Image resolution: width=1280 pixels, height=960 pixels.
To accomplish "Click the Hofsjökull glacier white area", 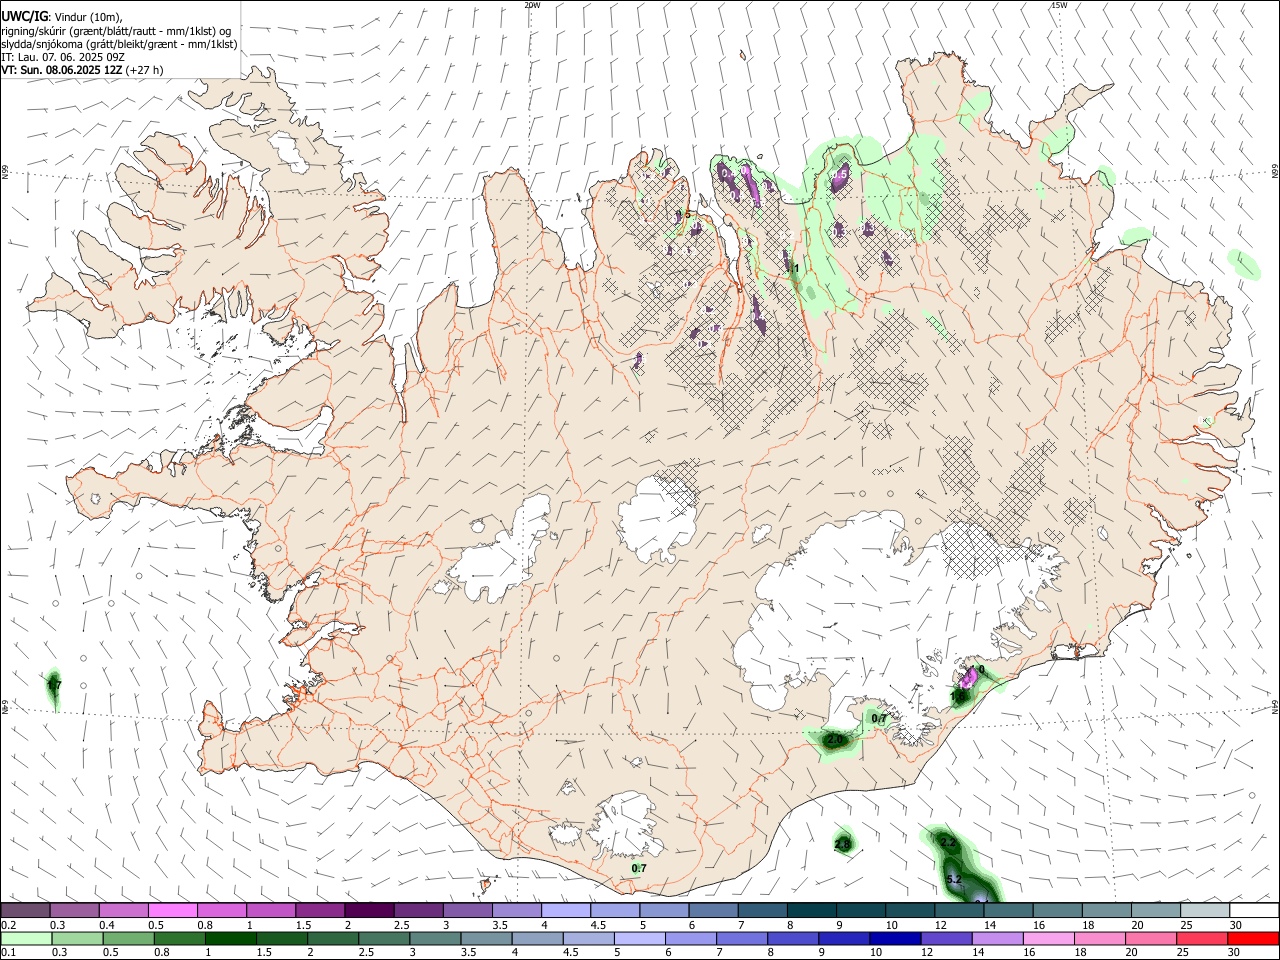I will [657, 517].
